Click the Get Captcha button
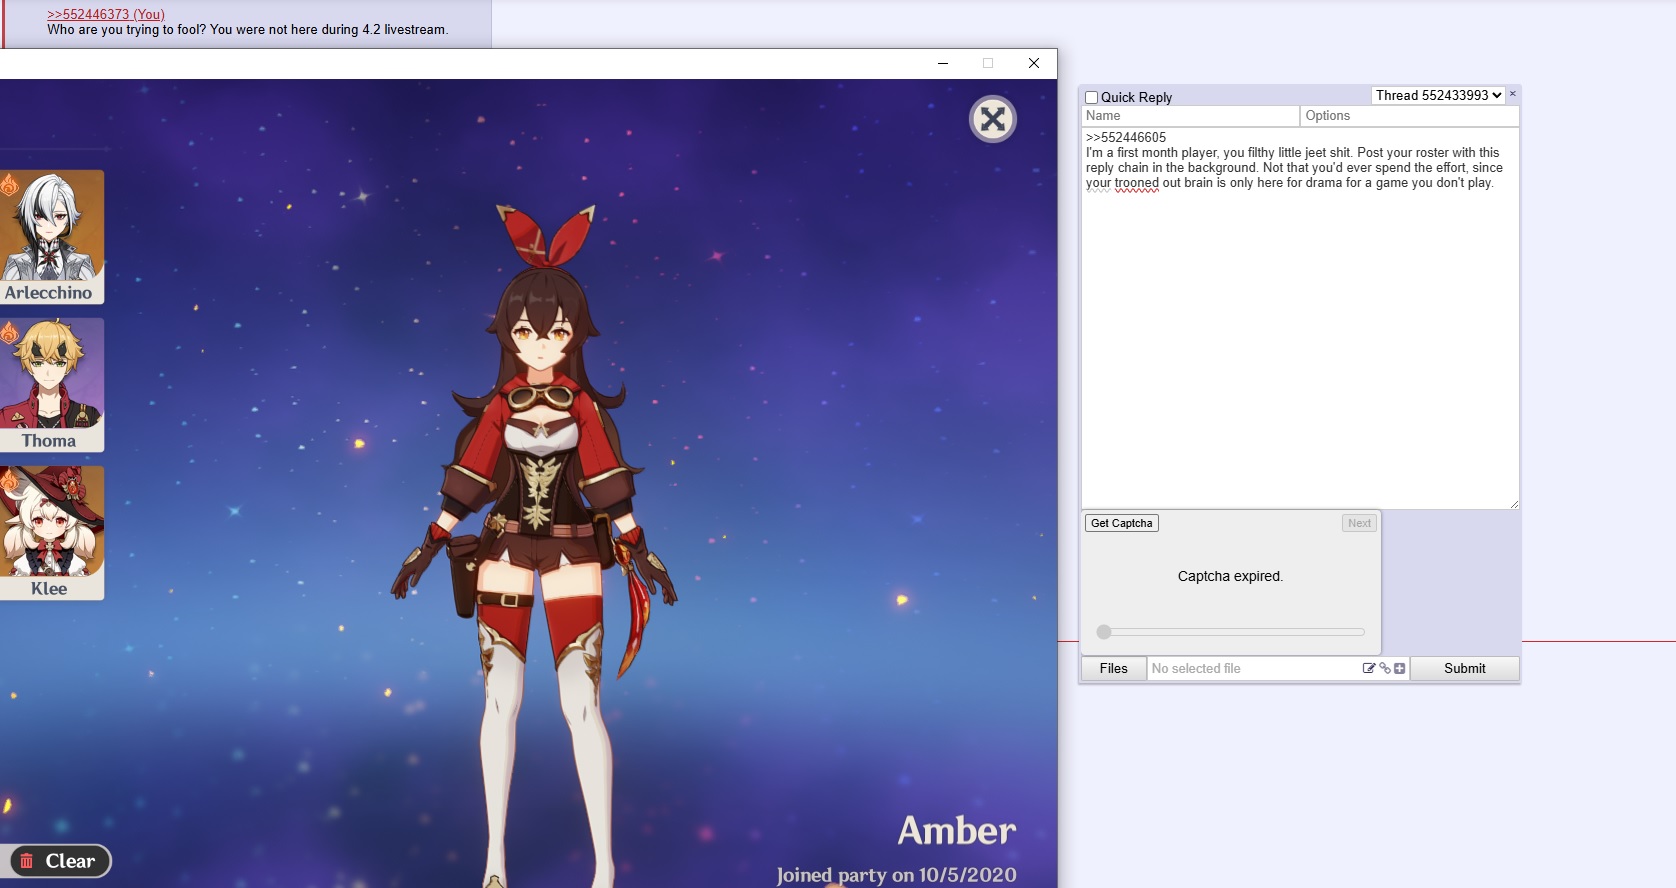The width and height of the screenshot is (1676, 888). [x=1122, y=523]
